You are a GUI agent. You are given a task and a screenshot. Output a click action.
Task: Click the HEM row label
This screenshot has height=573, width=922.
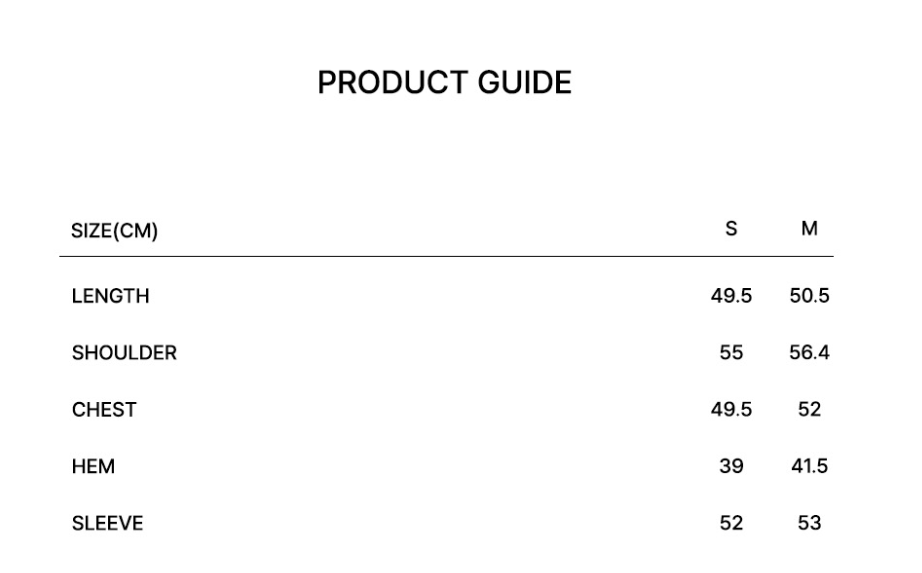pyautogui.click(x=93, y=467)
